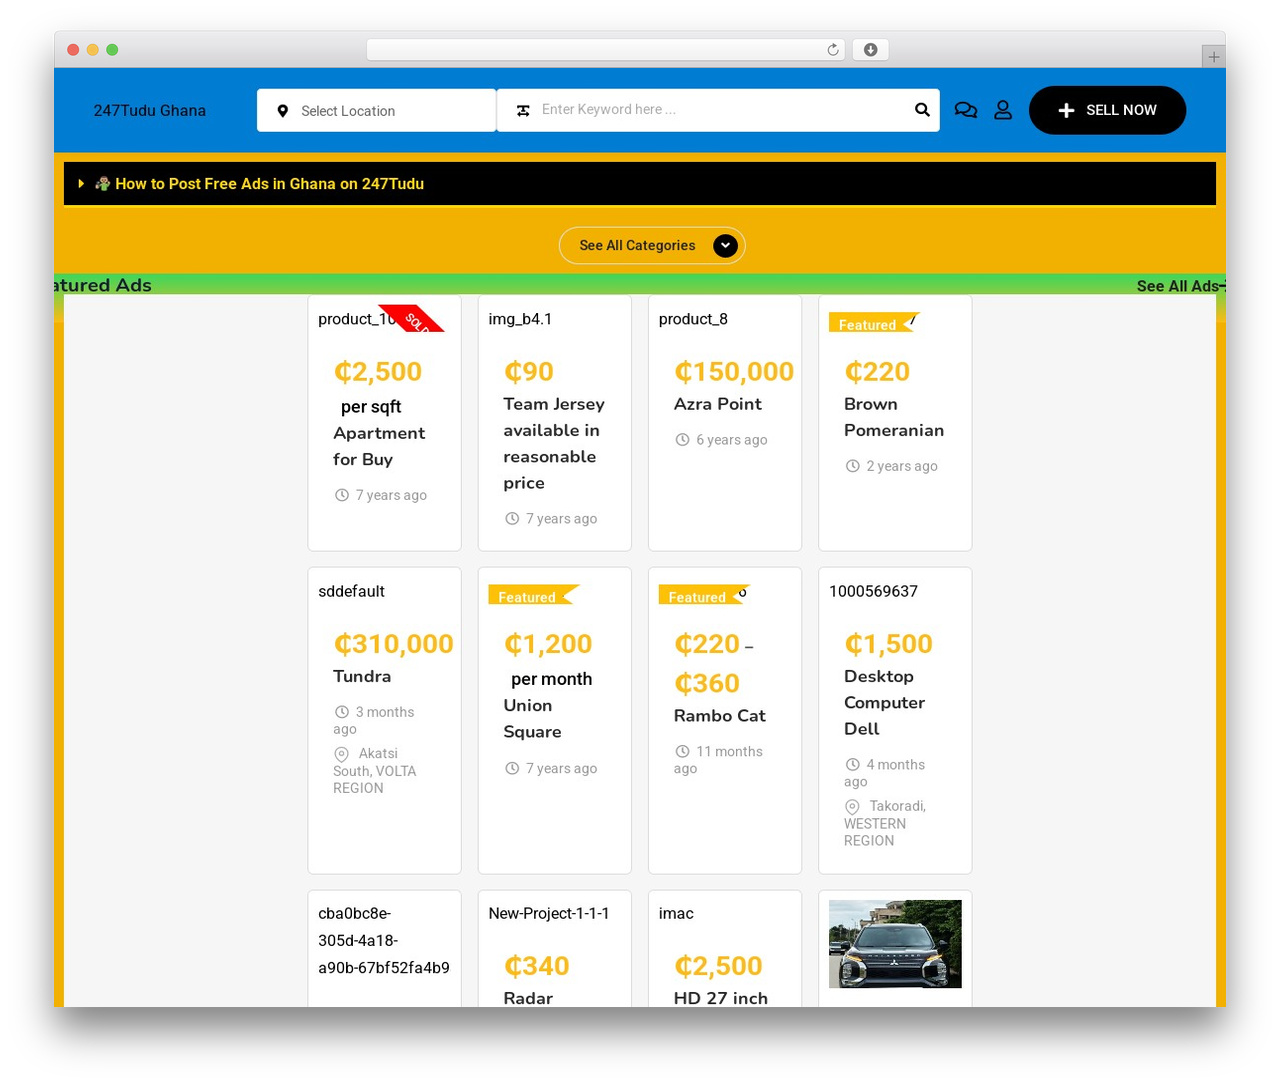The width and height of the screenshot is (1280, 1084).
Task: Click the browser download icon
Action: pos(871,50)
